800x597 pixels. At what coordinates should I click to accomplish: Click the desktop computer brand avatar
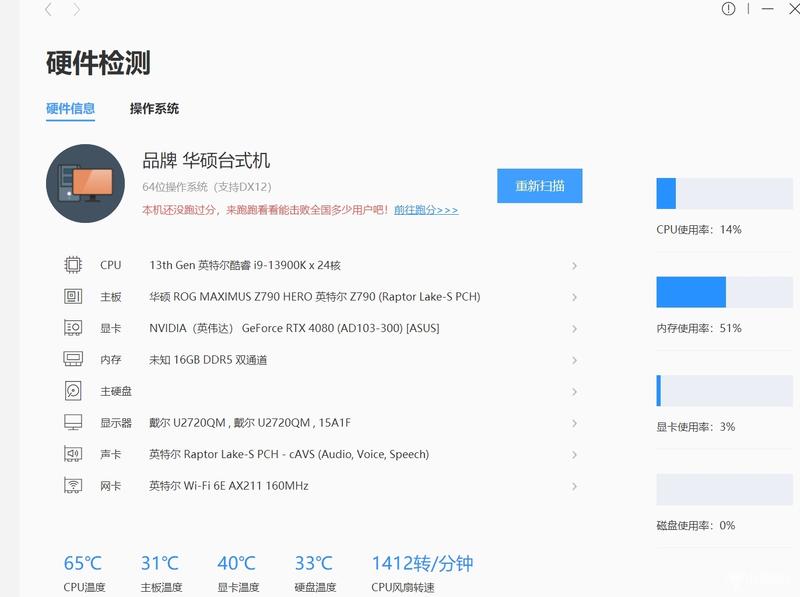click(85, 183)
